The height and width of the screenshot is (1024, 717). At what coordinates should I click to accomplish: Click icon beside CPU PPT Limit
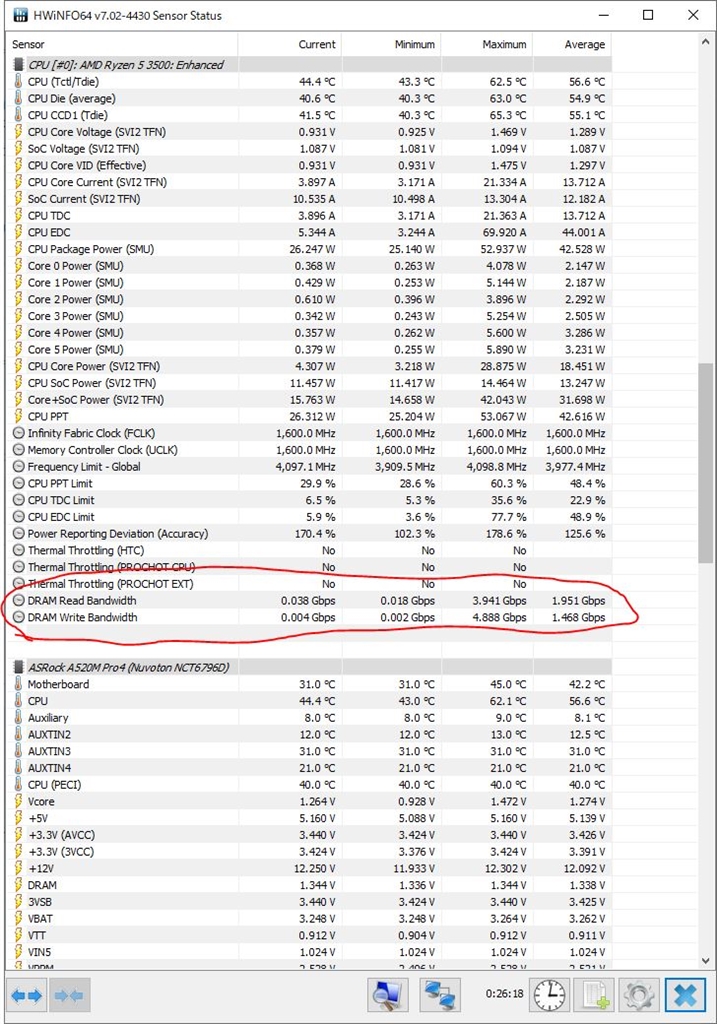19,483
